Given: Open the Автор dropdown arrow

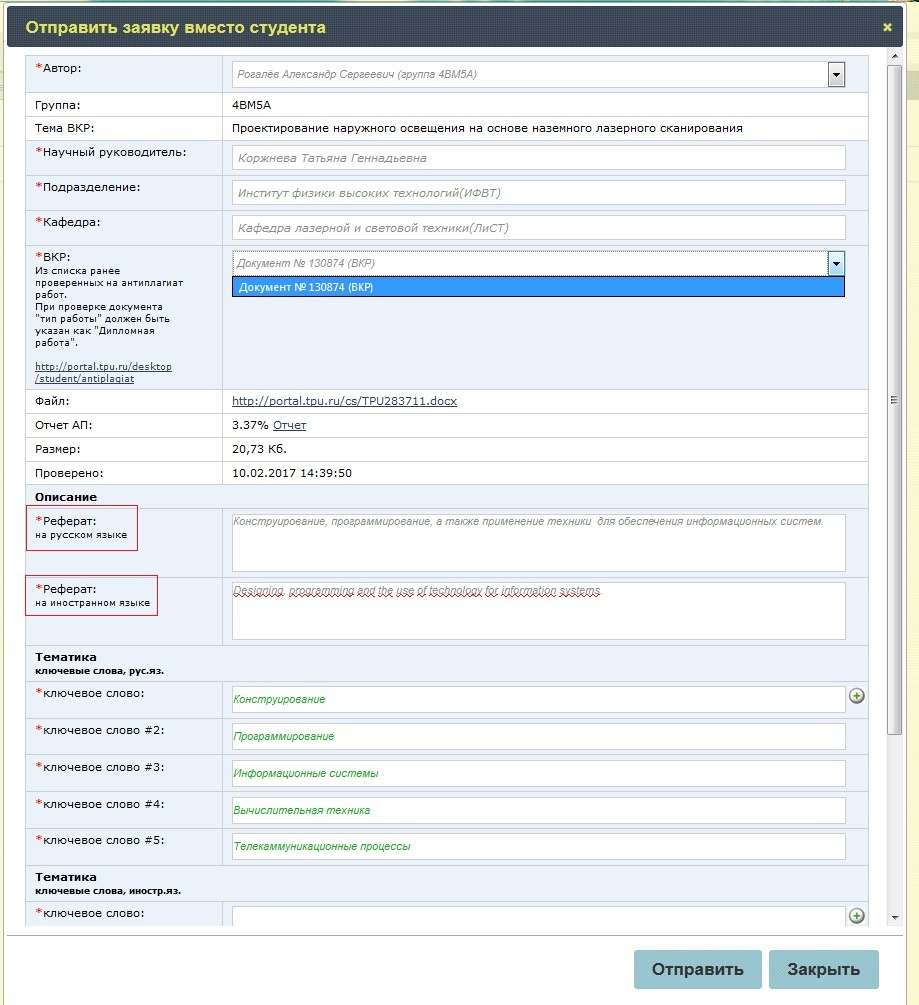Looking at the screenshot, I should (836, 74).
